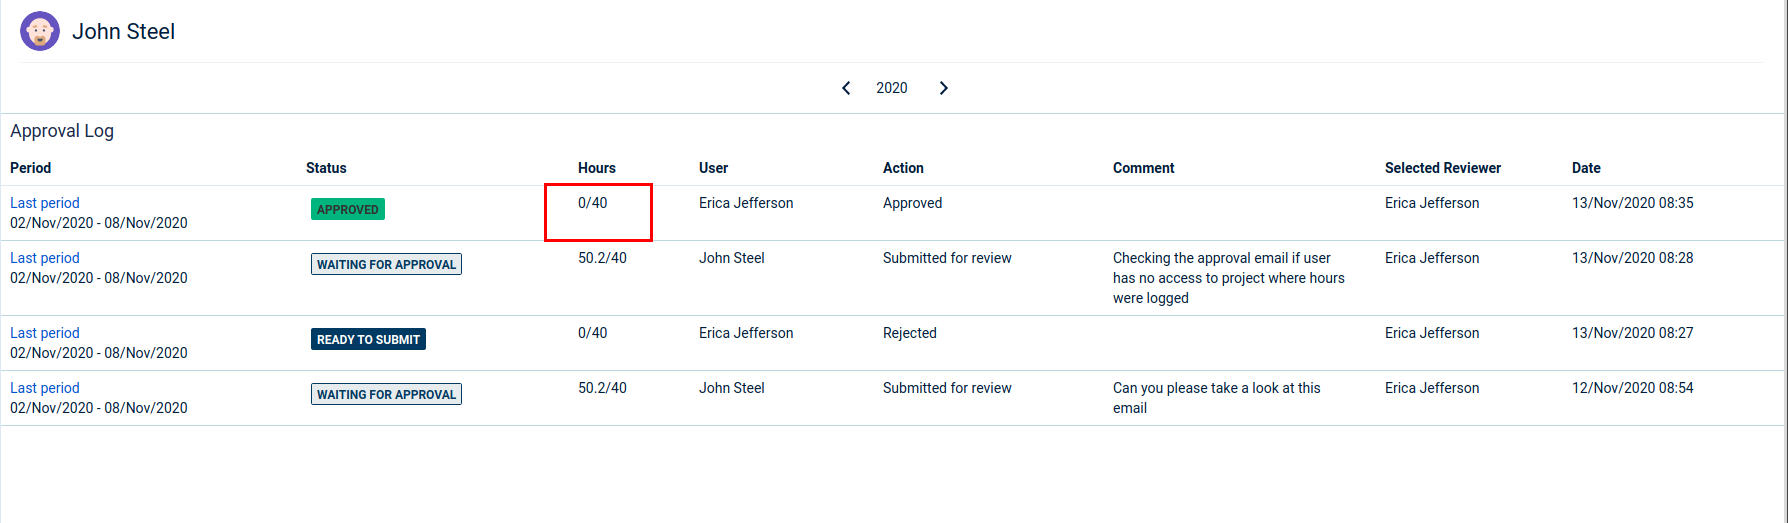Open Last period link in the Approved row
The height and width of the screenshot is (523, 1789).
pos(45,203)
